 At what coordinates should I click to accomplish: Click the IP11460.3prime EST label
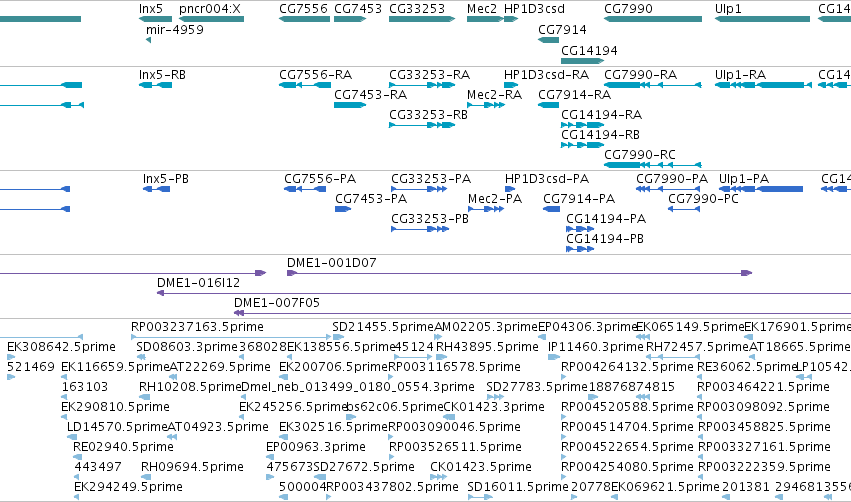tap(596, 347)
